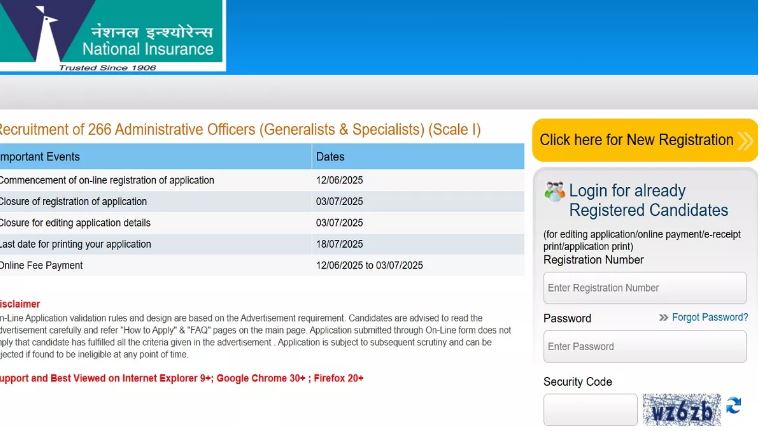
Task: Open Click here for New Registration
Action: tap(645, 140)
